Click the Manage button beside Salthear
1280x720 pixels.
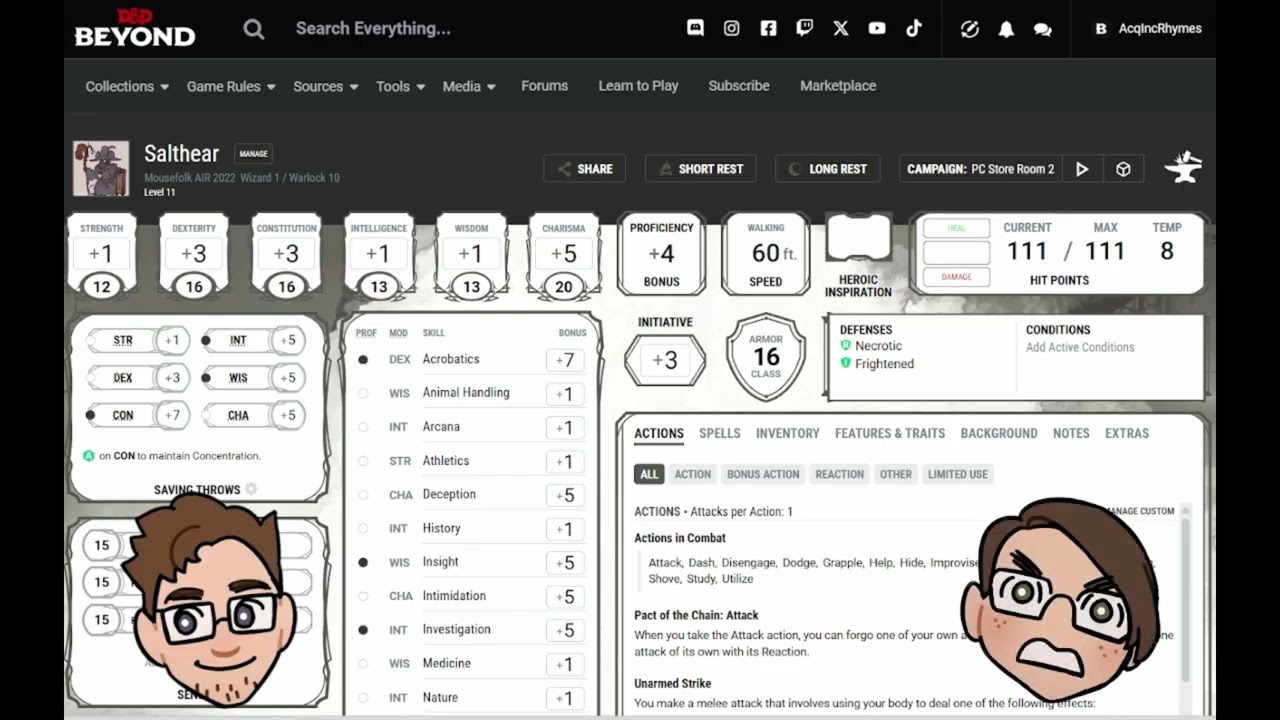tap(254, 154)
